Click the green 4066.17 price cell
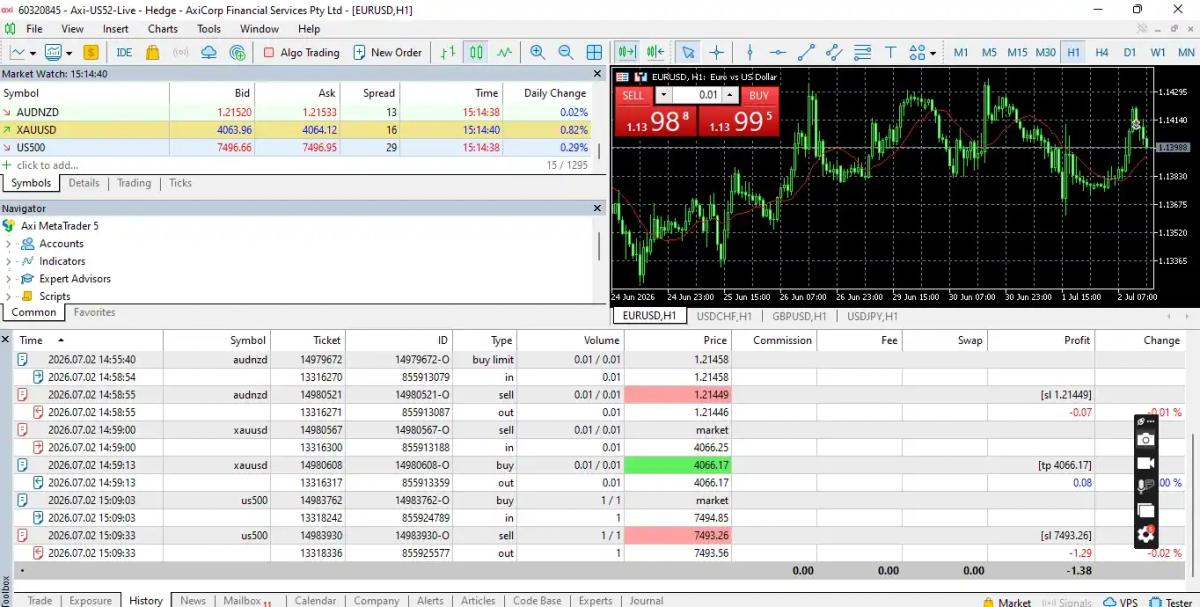 coord(678,465)
